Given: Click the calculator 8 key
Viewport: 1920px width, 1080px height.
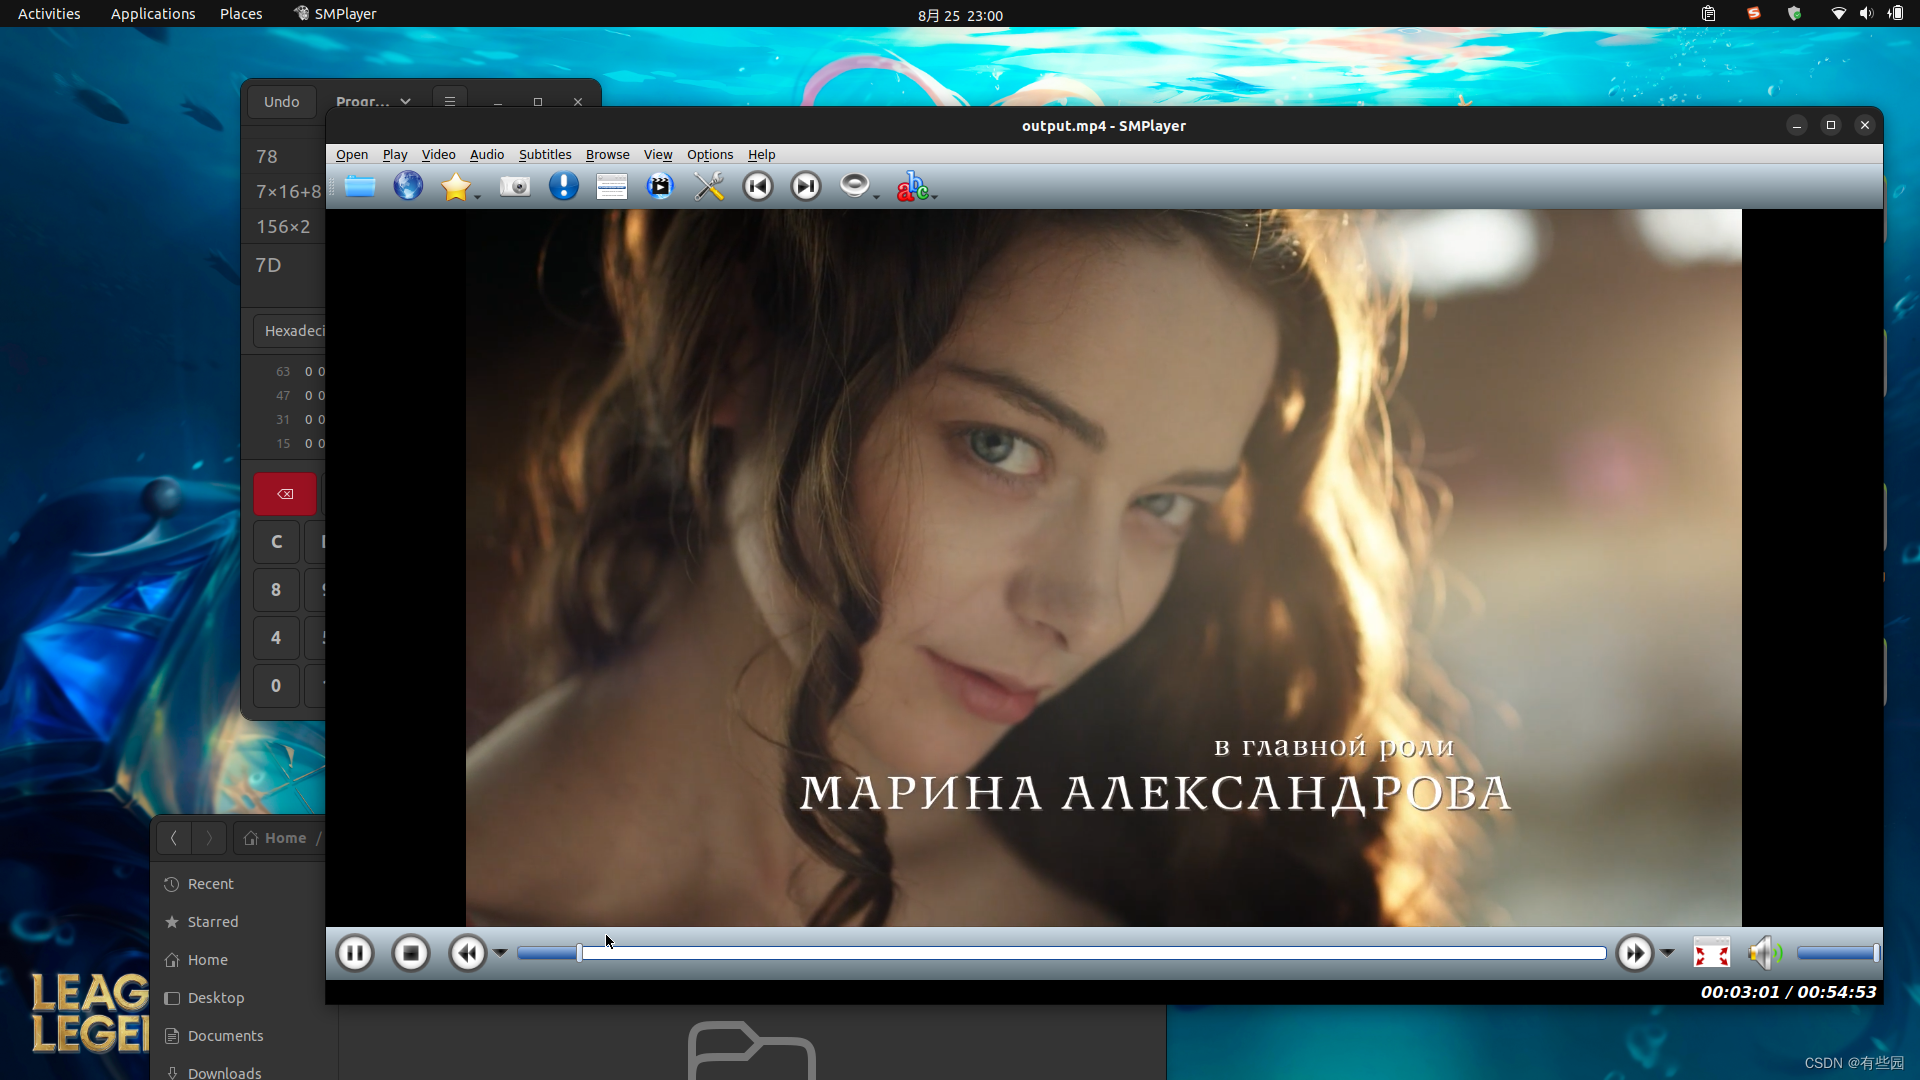Looking at the screenshot, I should coord(276,590).
